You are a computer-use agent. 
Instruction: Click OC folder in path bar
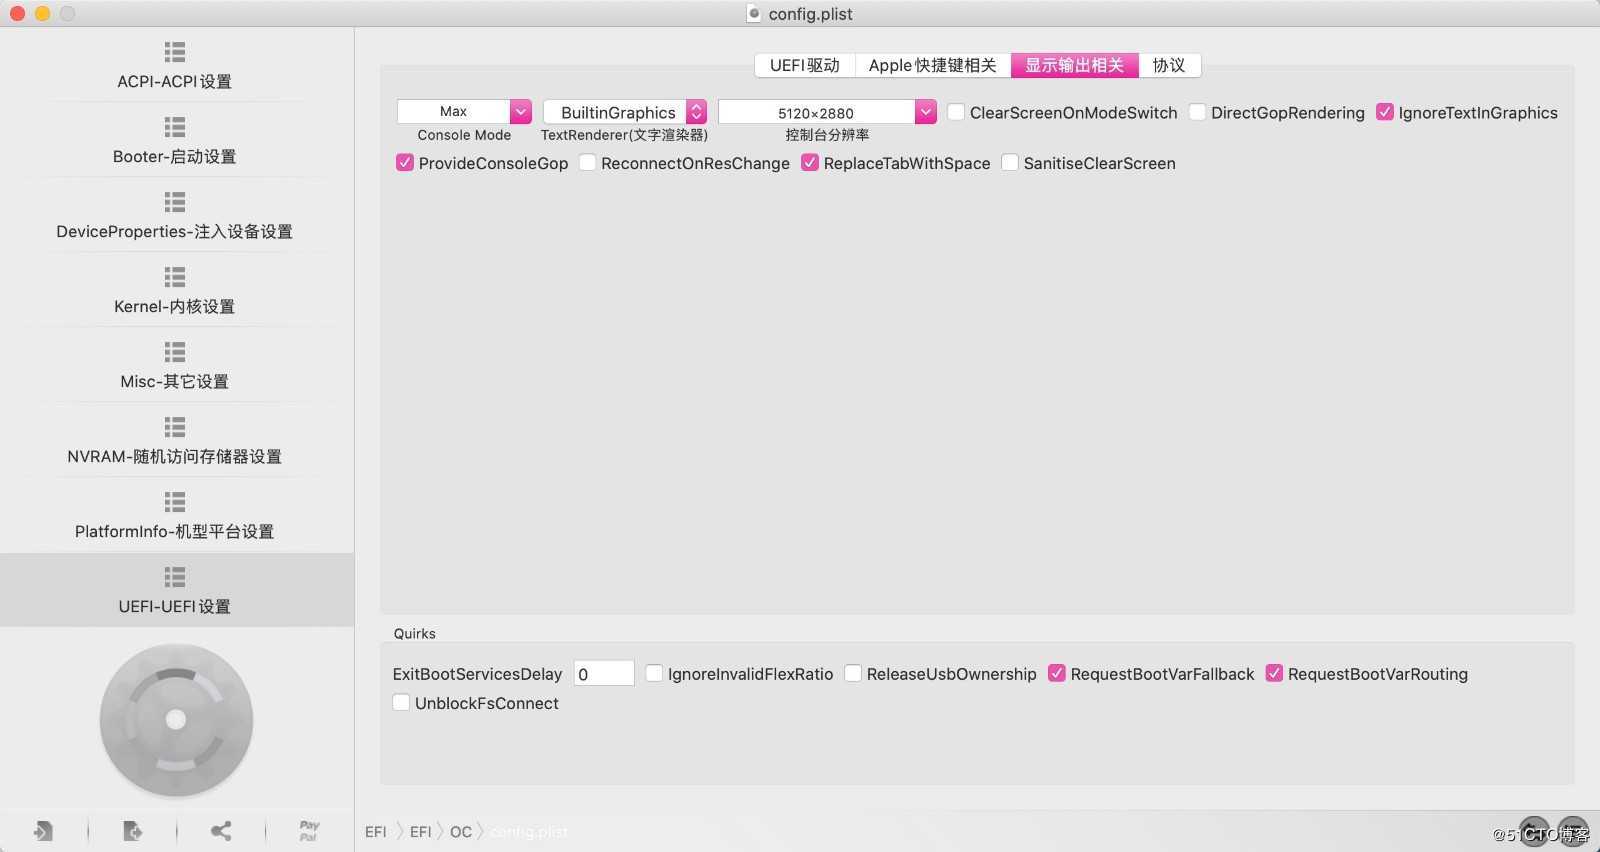tap(461, 832)
